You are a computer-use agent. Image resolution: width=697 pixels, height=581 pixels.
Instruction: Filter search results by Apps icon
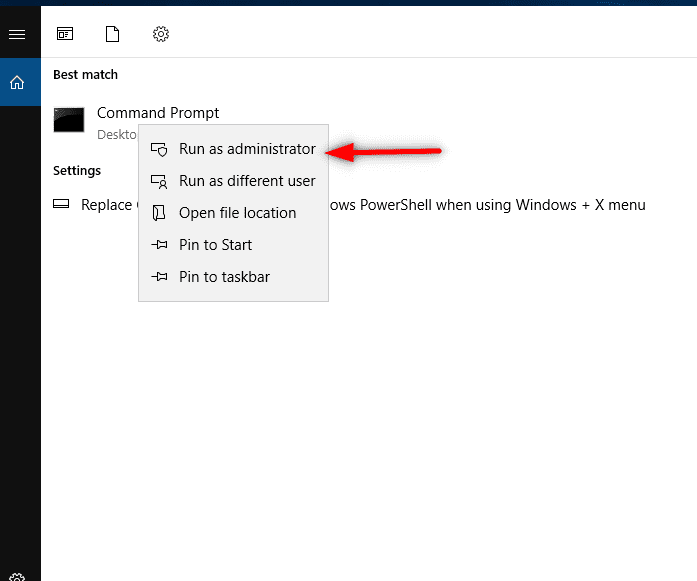coord(65,34)
